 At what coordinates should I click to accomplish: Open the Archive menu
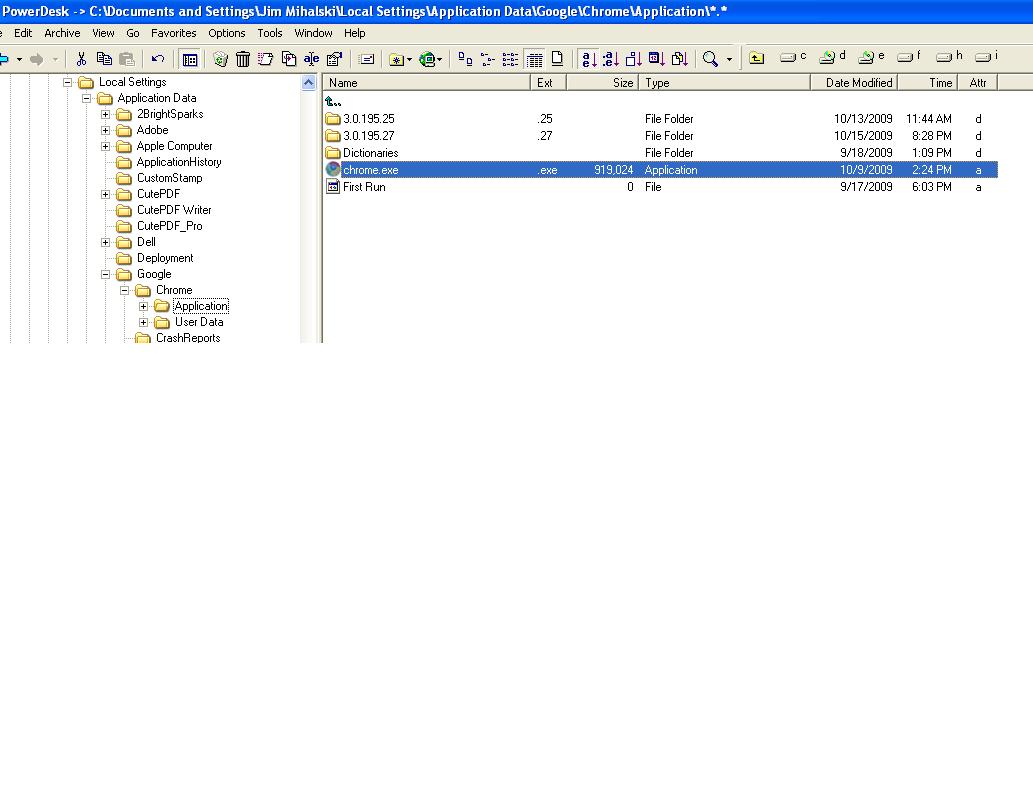coord(62,33)
